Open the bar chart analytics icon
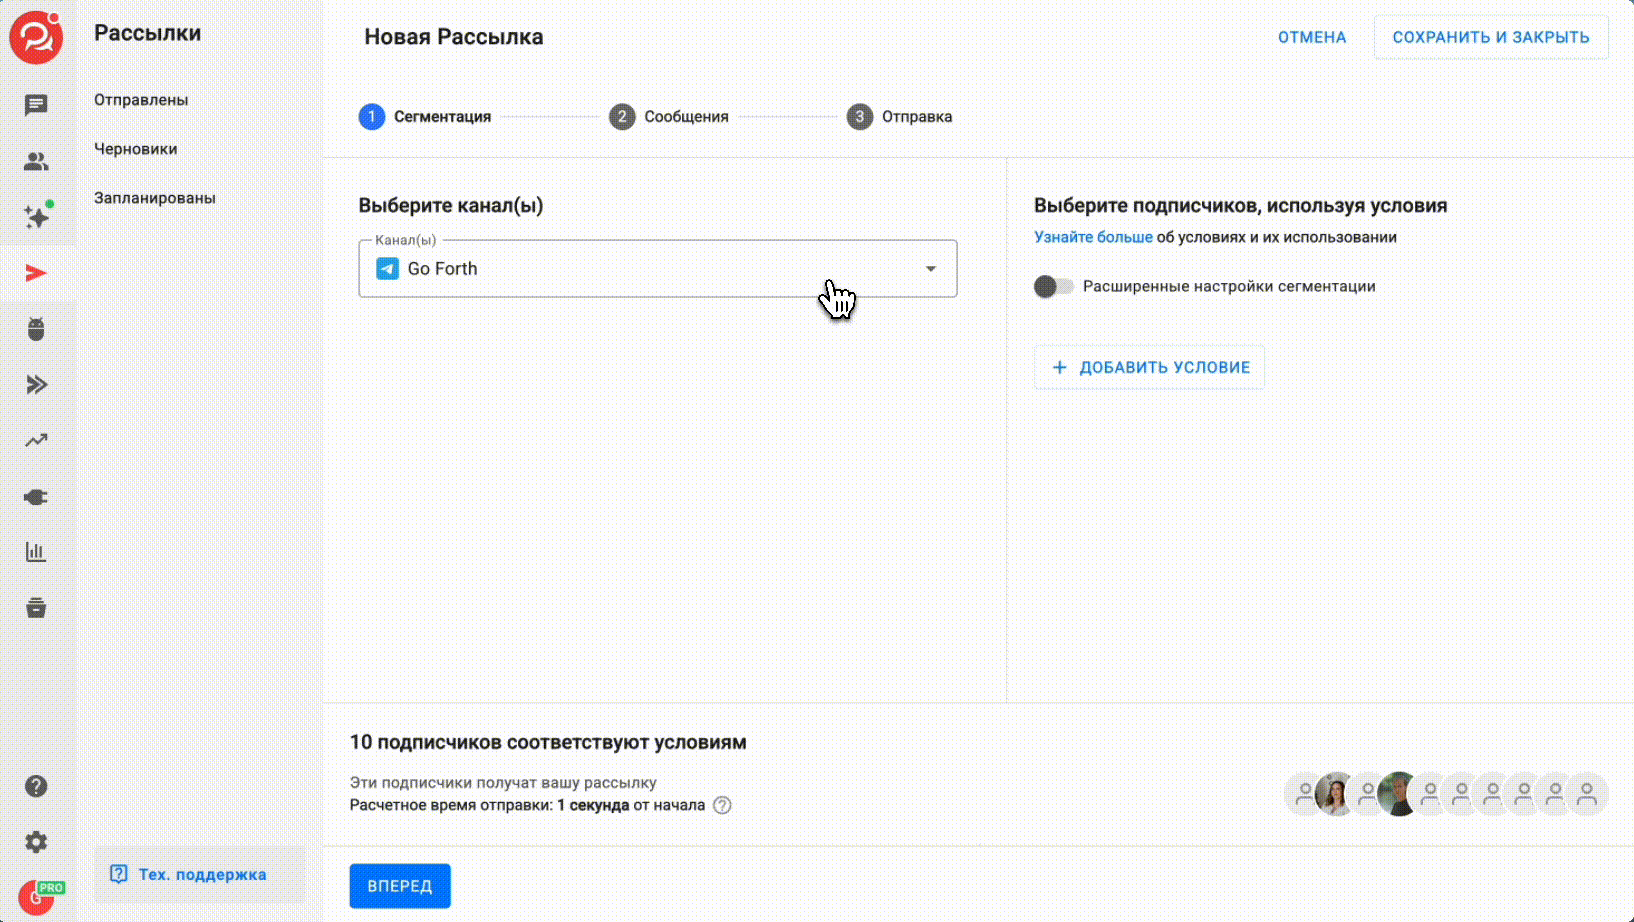 (36, 552)
